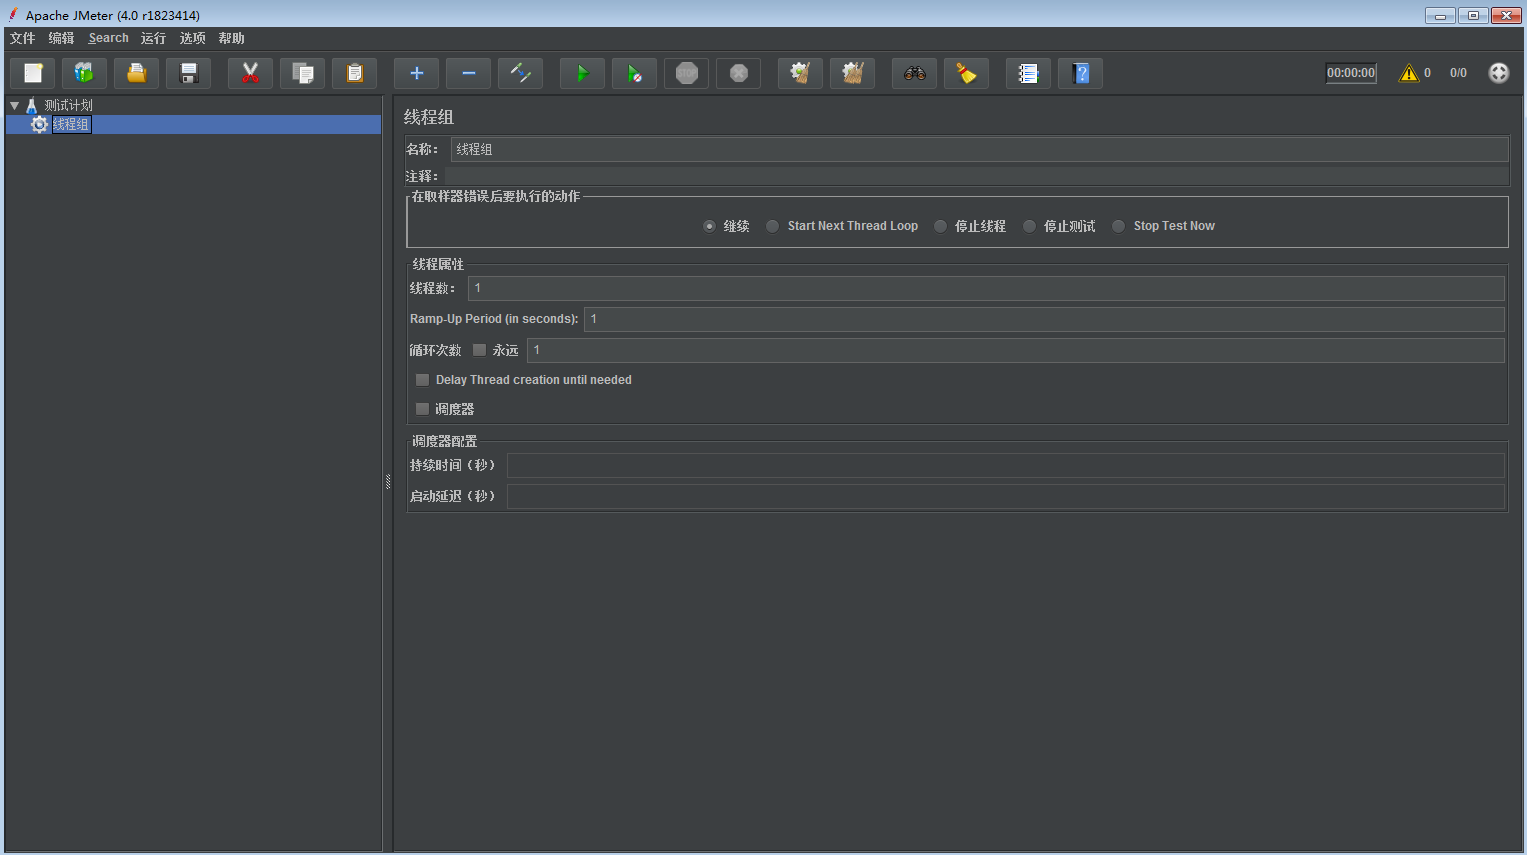Click the 注释 comment field
Viewport: 1527px width, 855px height.
coord(975,176)
